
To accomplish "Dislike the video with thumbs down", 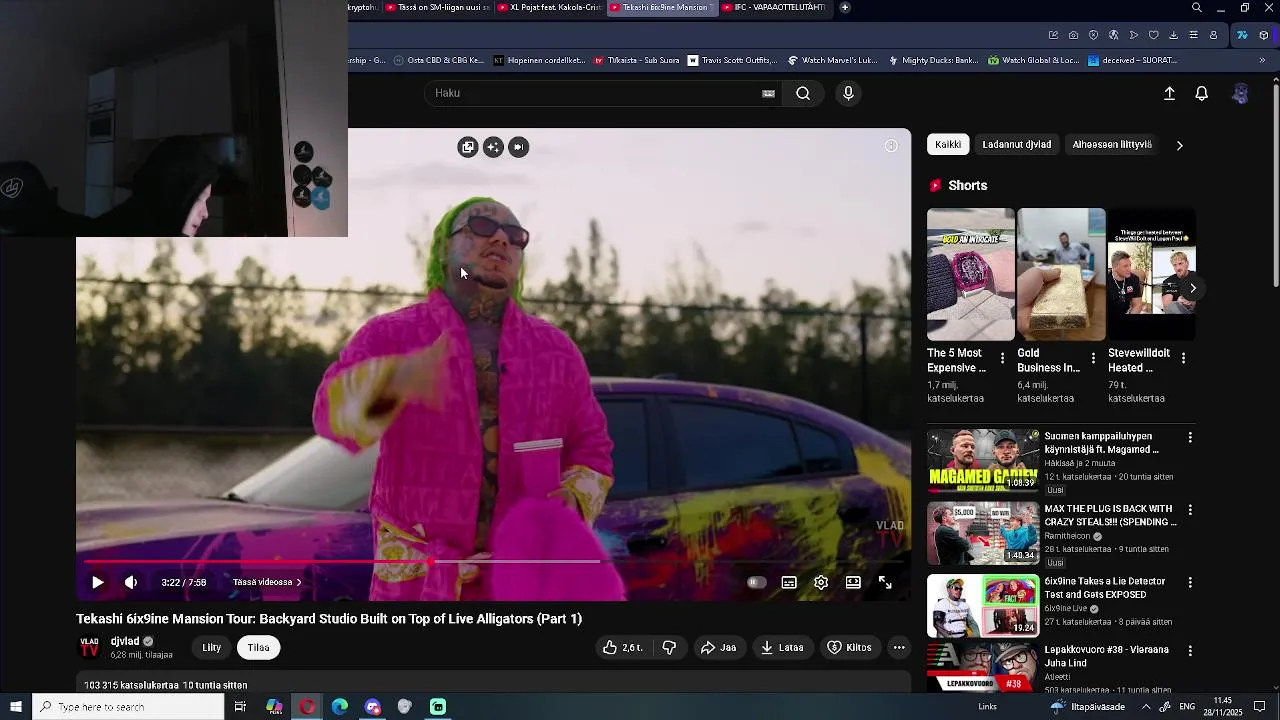I will click(669, 647).
